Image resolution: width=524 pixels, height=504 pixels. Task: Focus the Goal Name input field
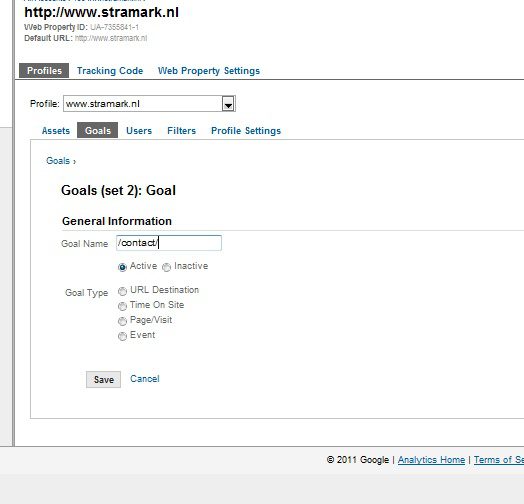click(x=169, y=243)
